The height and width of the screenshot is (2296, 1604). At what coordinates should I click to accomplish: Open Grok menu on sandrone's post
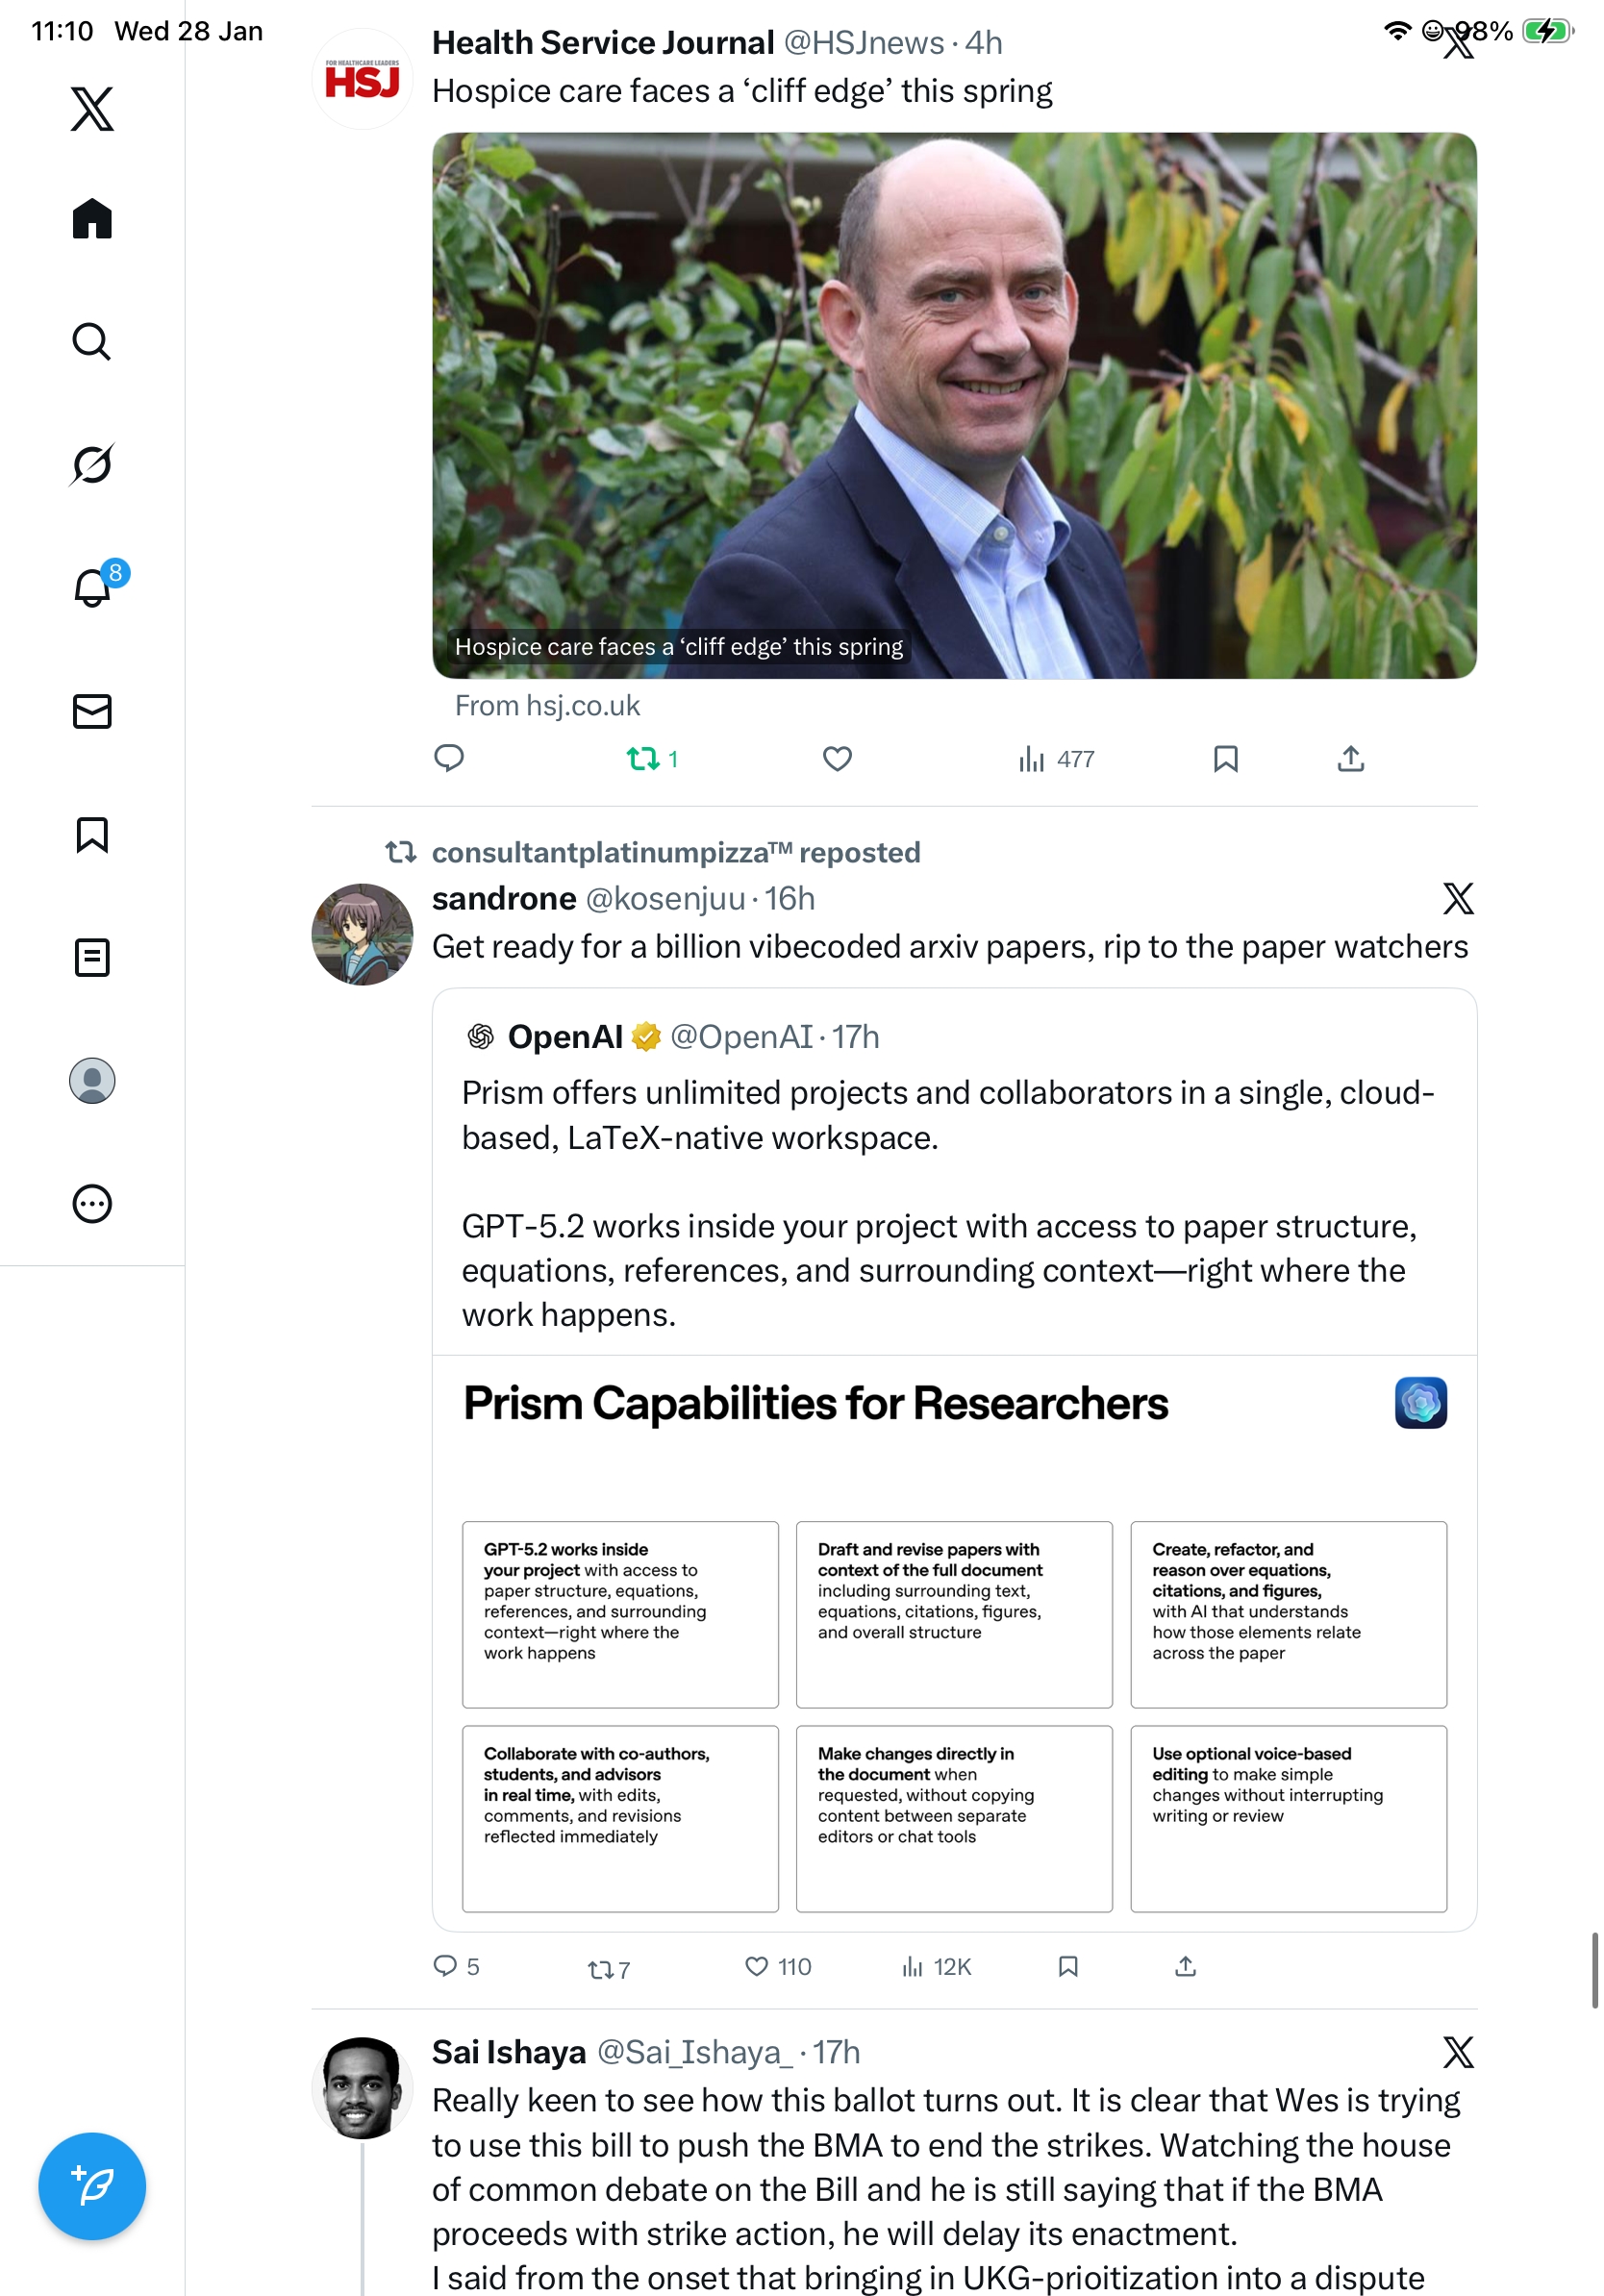click(1457, 898)
